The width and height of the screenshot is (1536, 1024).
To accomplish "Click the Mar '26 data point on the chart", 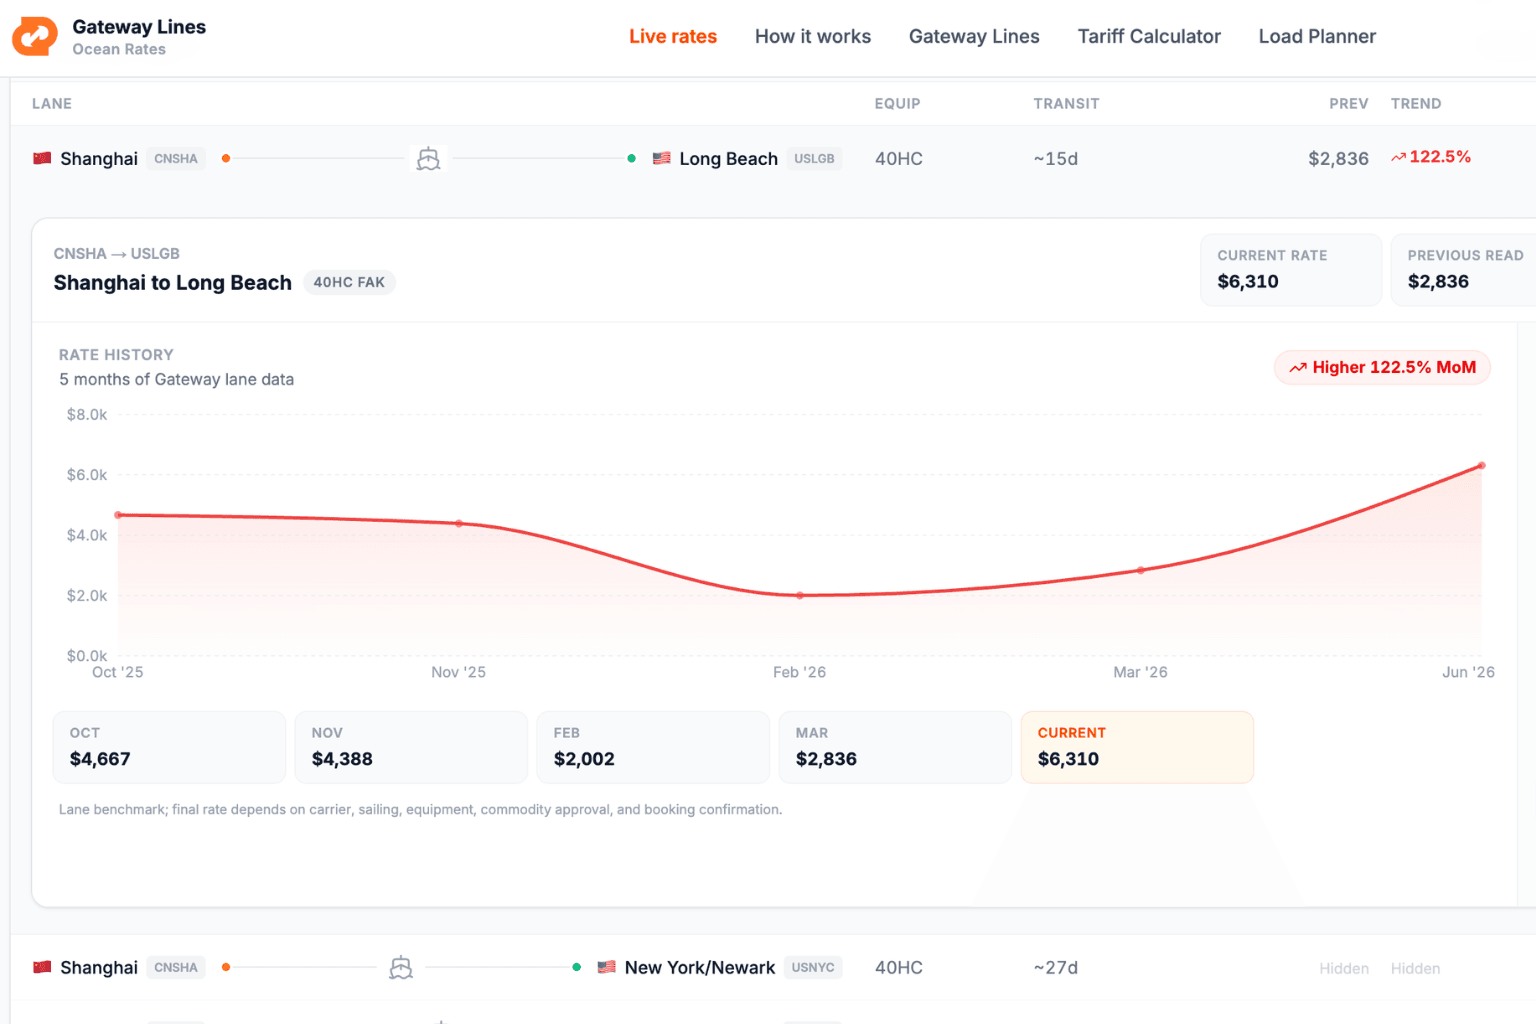I will tap(1141, 570).
